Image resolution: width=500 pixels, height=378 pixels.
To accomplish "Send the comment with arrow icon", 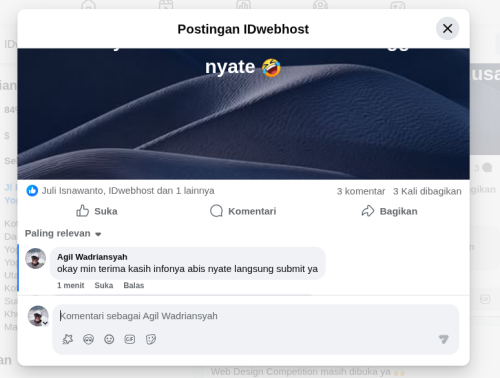I will [x=444, y=339].
